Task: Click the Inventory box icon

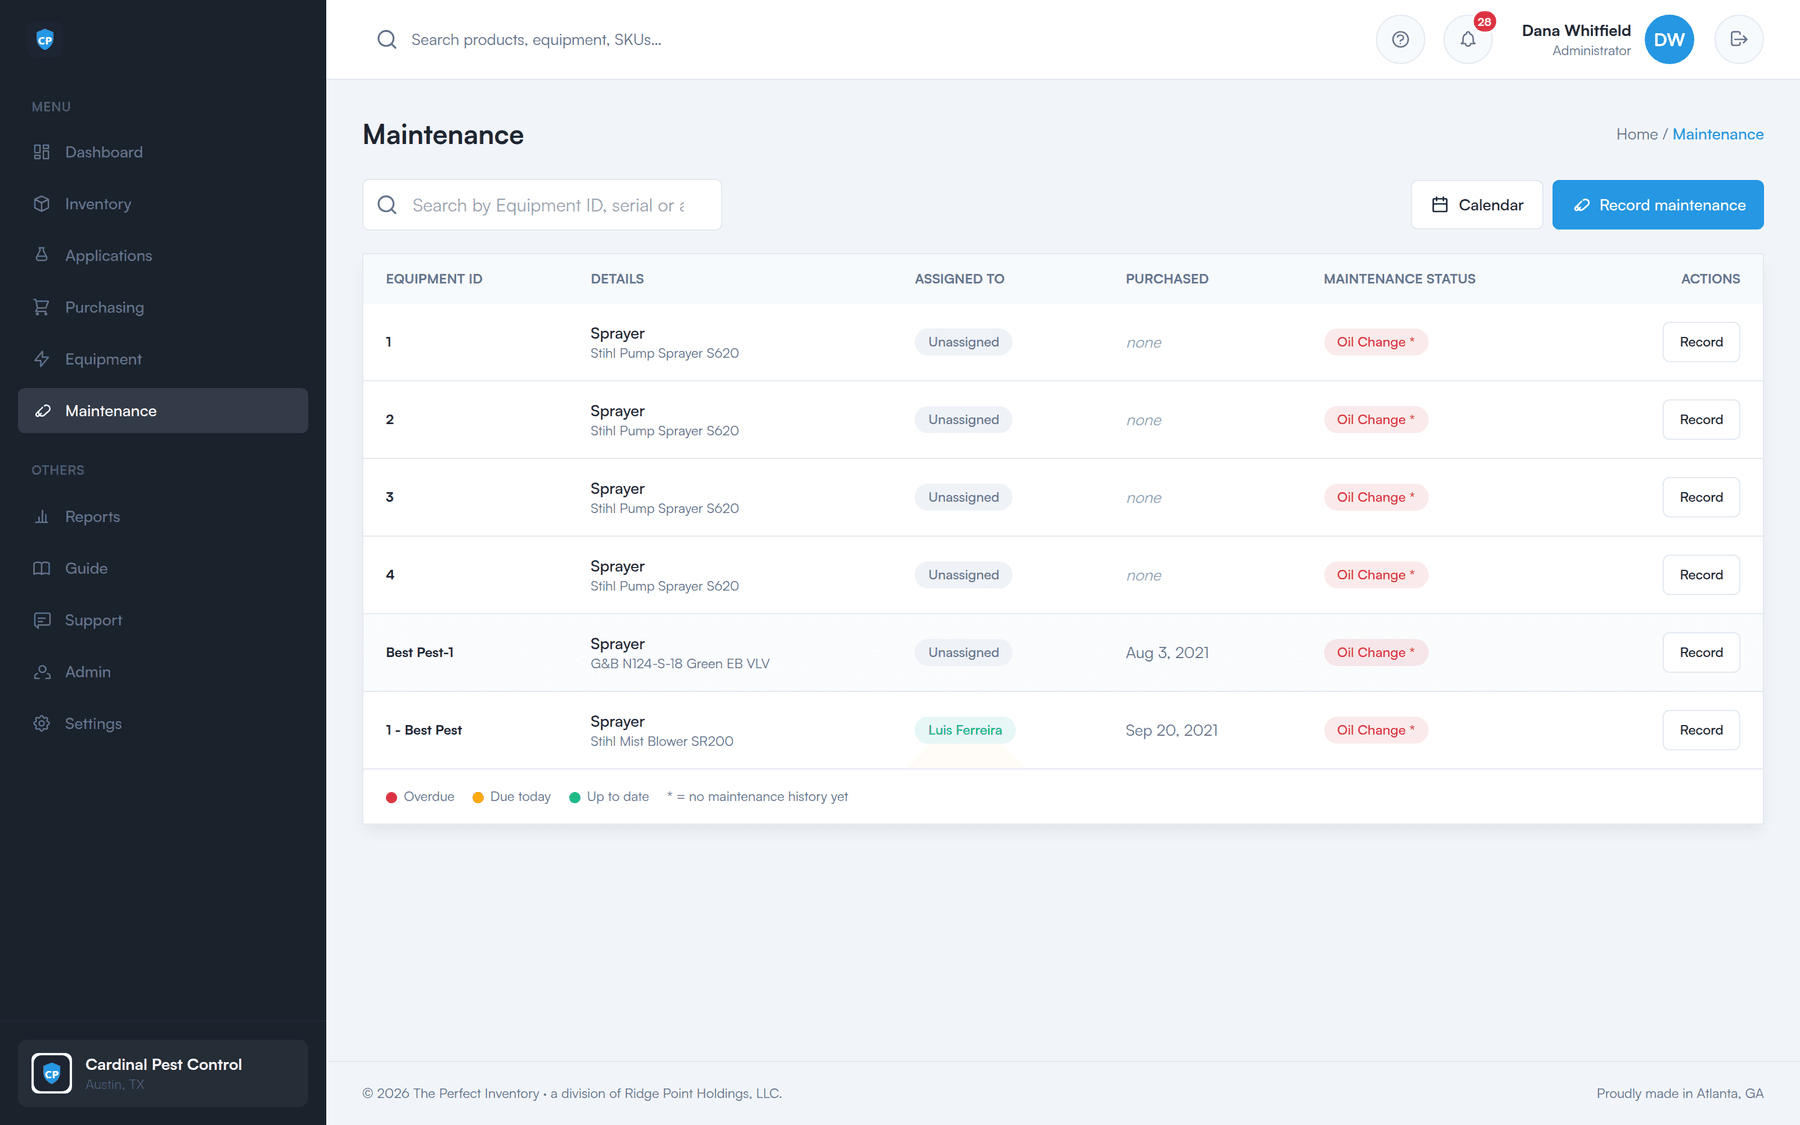Action: pyautogui.click(x=41, y=204)
